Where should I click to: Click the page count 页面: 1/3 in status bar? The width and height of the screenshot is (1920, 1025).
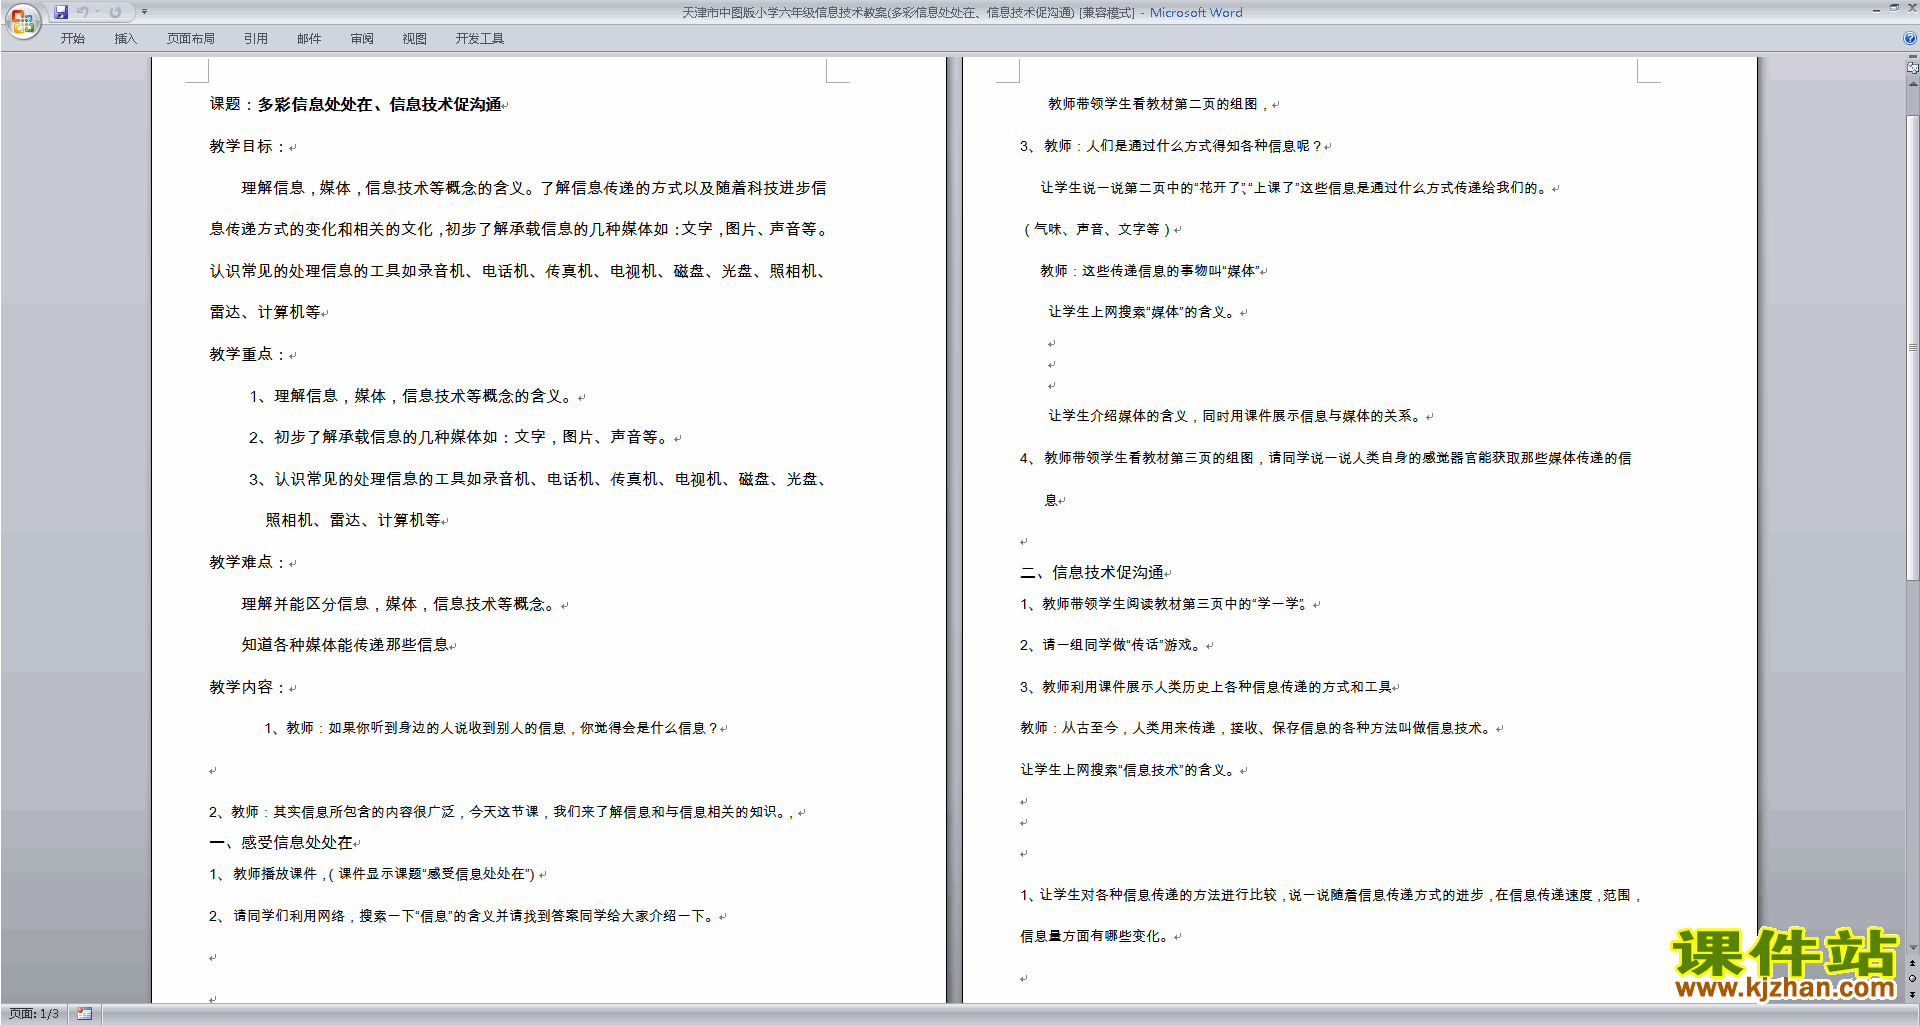click(x=34, y=1014)
